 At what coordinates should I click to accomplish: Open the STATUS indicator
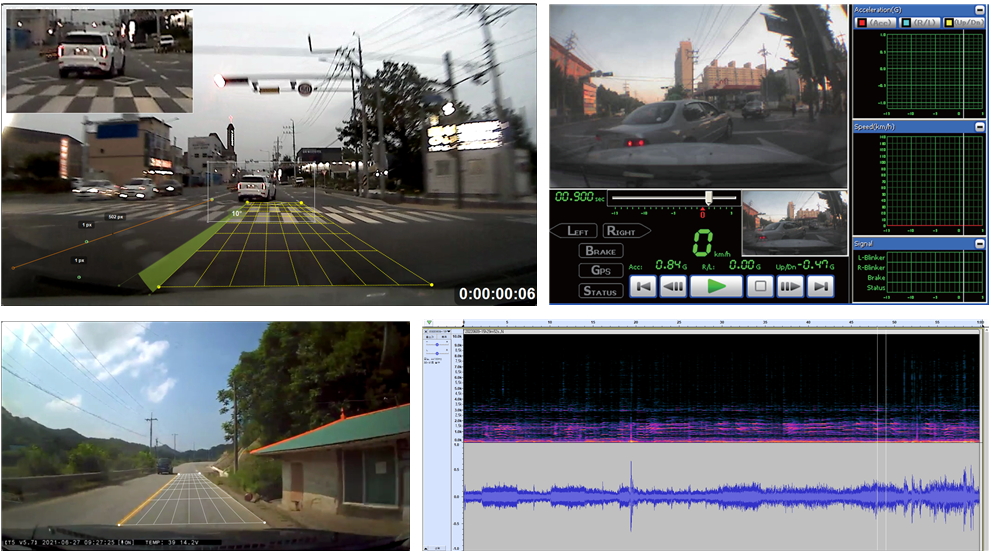(601, 291)
